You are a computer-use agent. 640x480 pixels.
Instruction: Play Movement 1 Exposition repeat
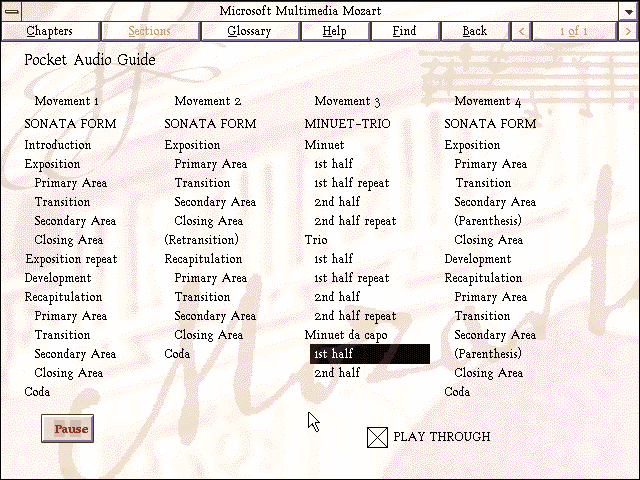coord(71,259)
